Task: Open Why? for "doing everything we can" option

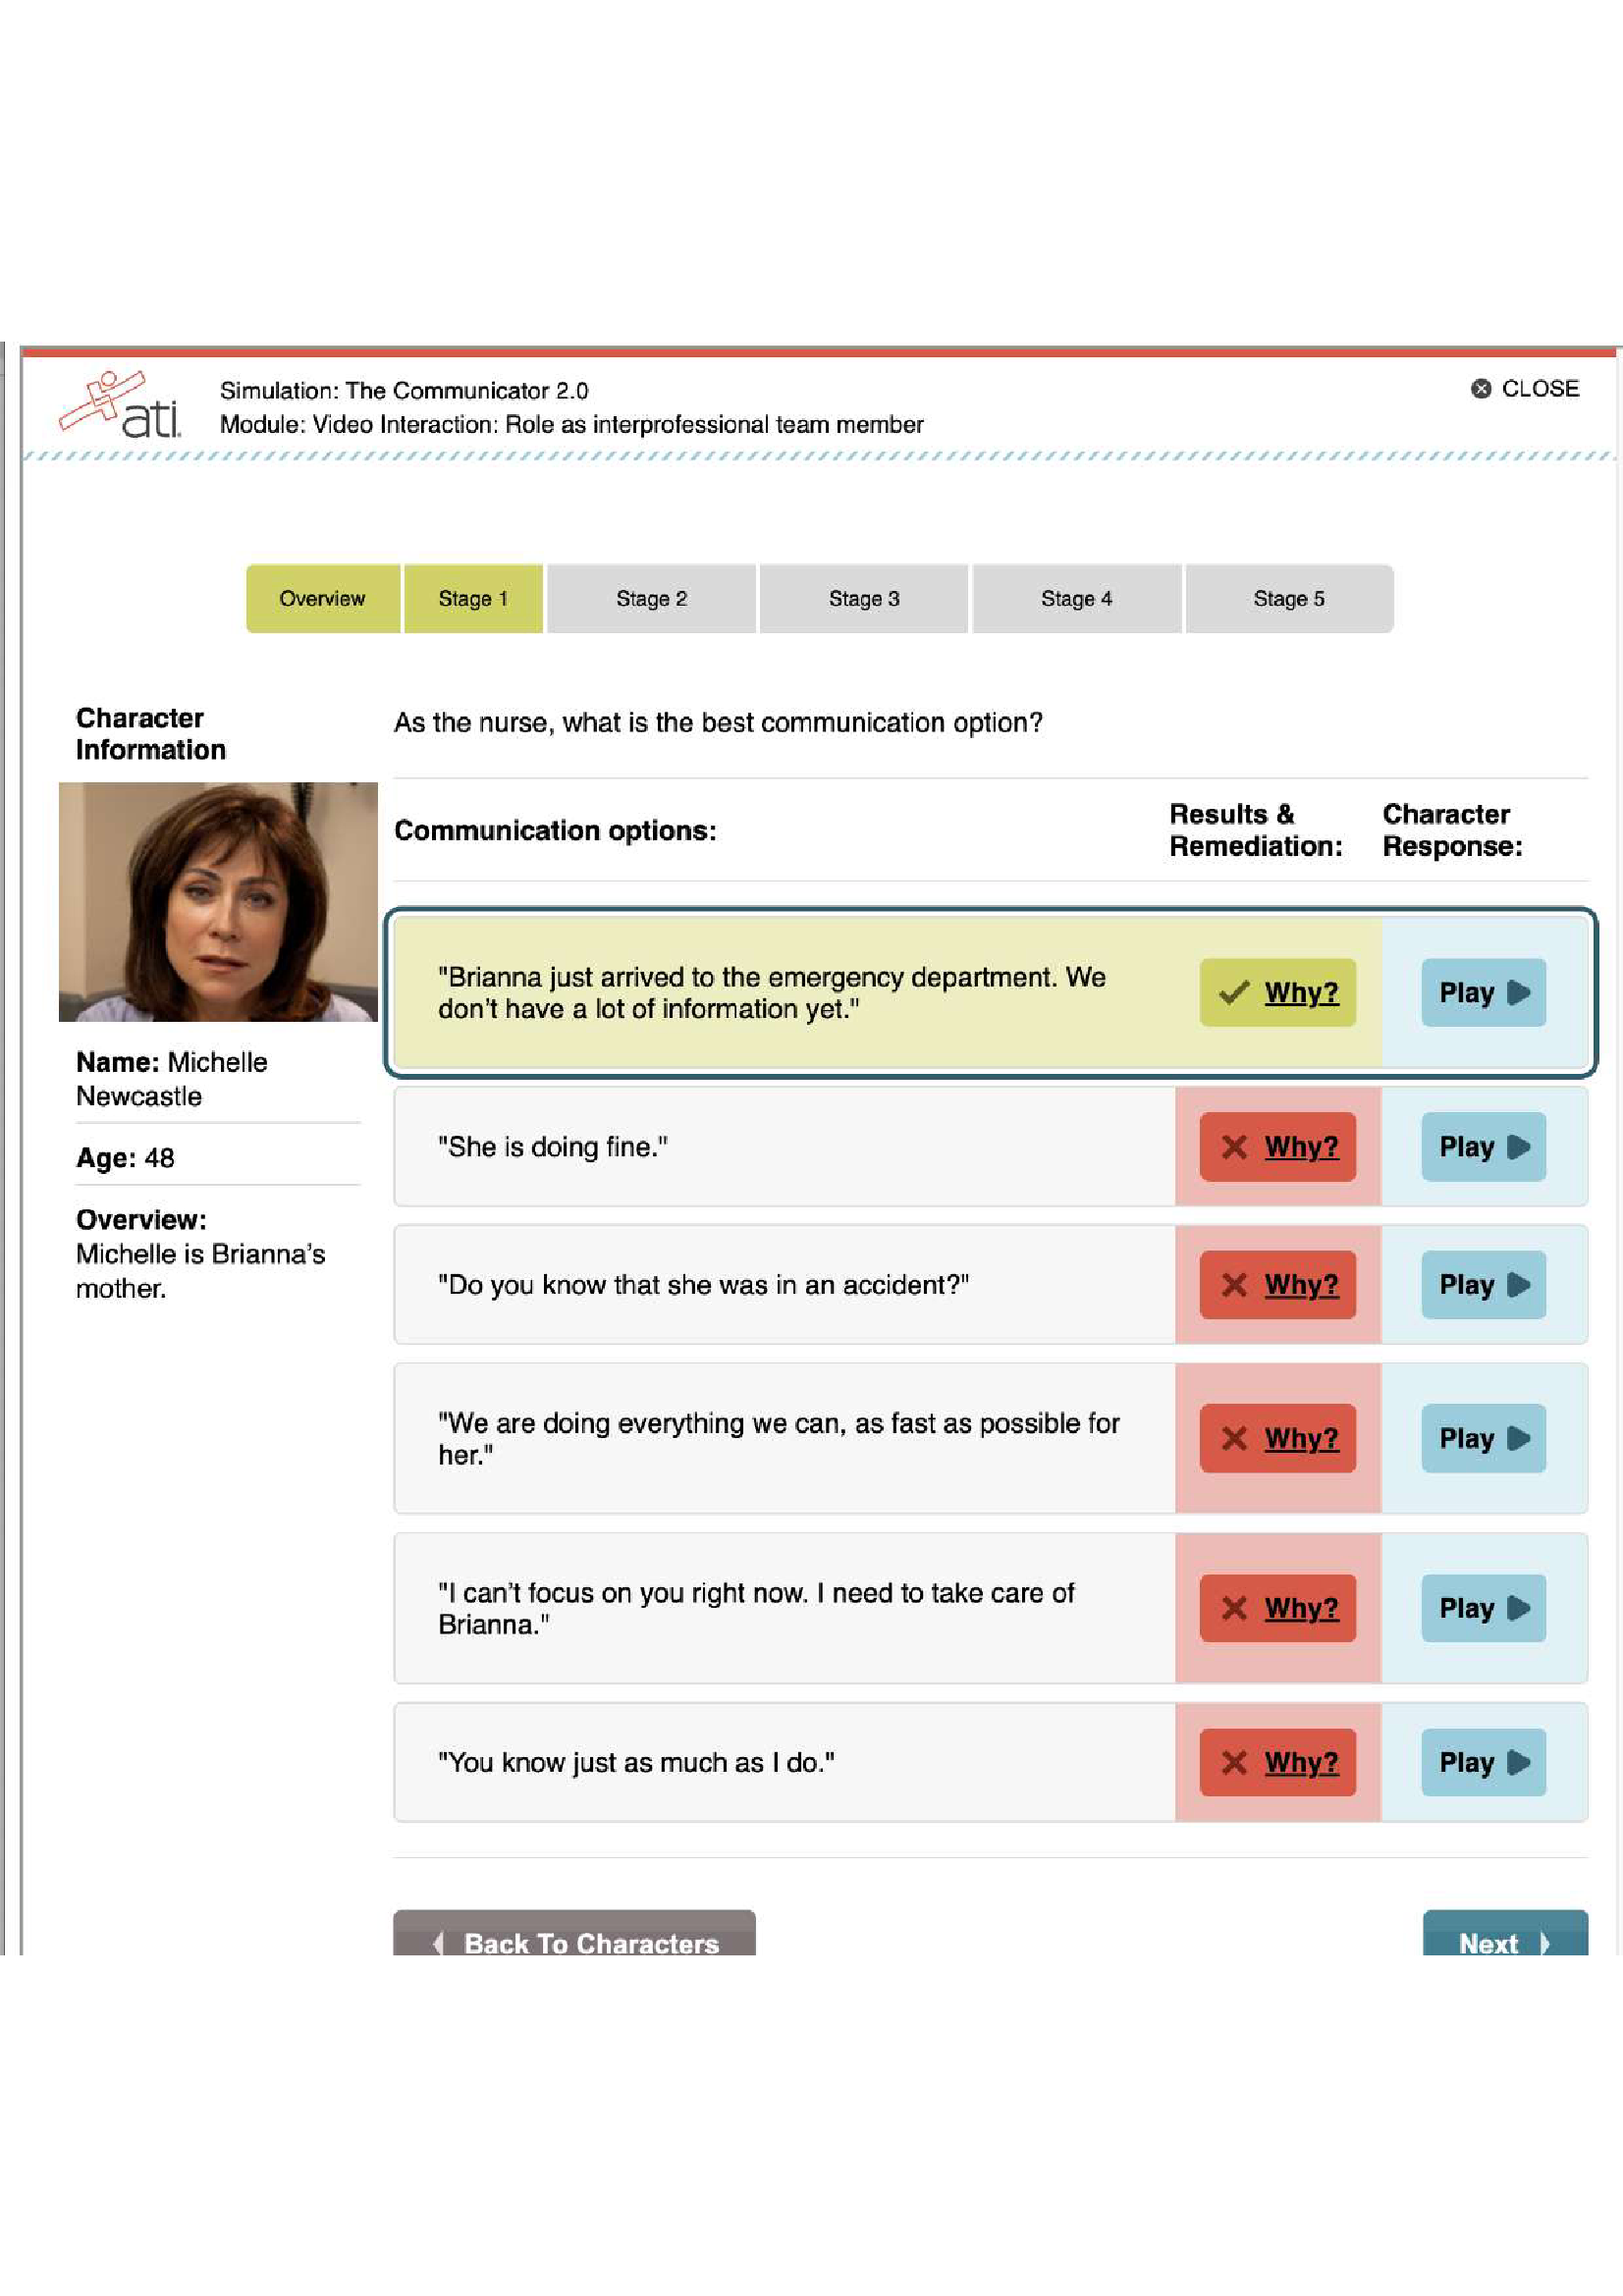Action: [x=1277, y=1438]
